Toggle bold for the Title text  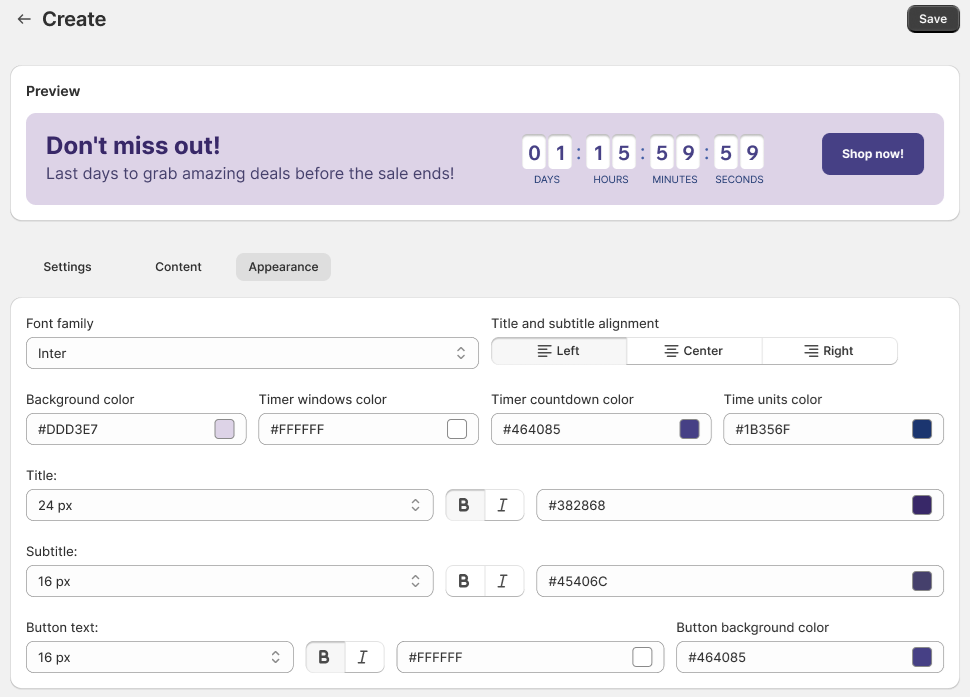pyautogui.click(x=465, y=506)
